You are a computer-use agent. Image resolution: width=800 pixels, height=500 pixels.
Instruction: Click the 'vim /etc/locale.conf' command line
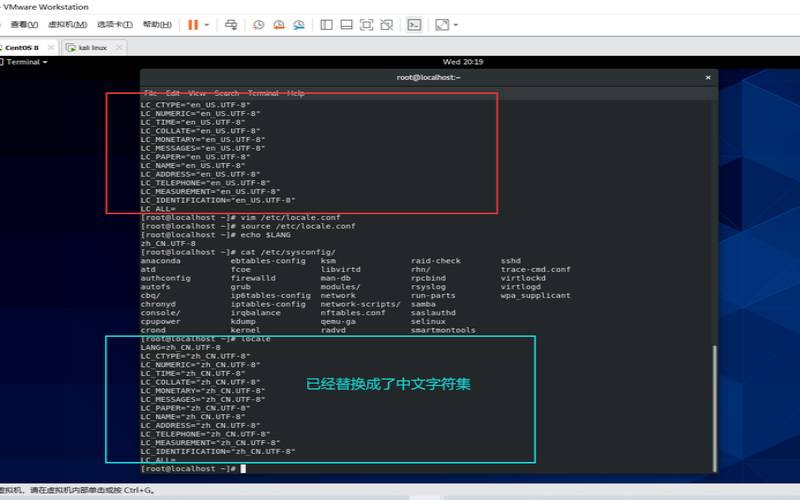click(x=240, y=217)
